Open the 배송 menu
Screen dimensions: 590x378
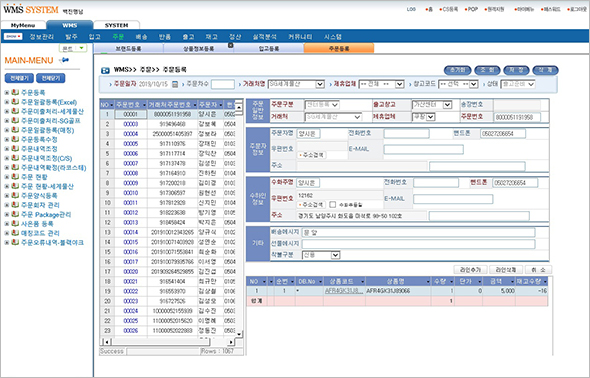click(x=141, y=36)
